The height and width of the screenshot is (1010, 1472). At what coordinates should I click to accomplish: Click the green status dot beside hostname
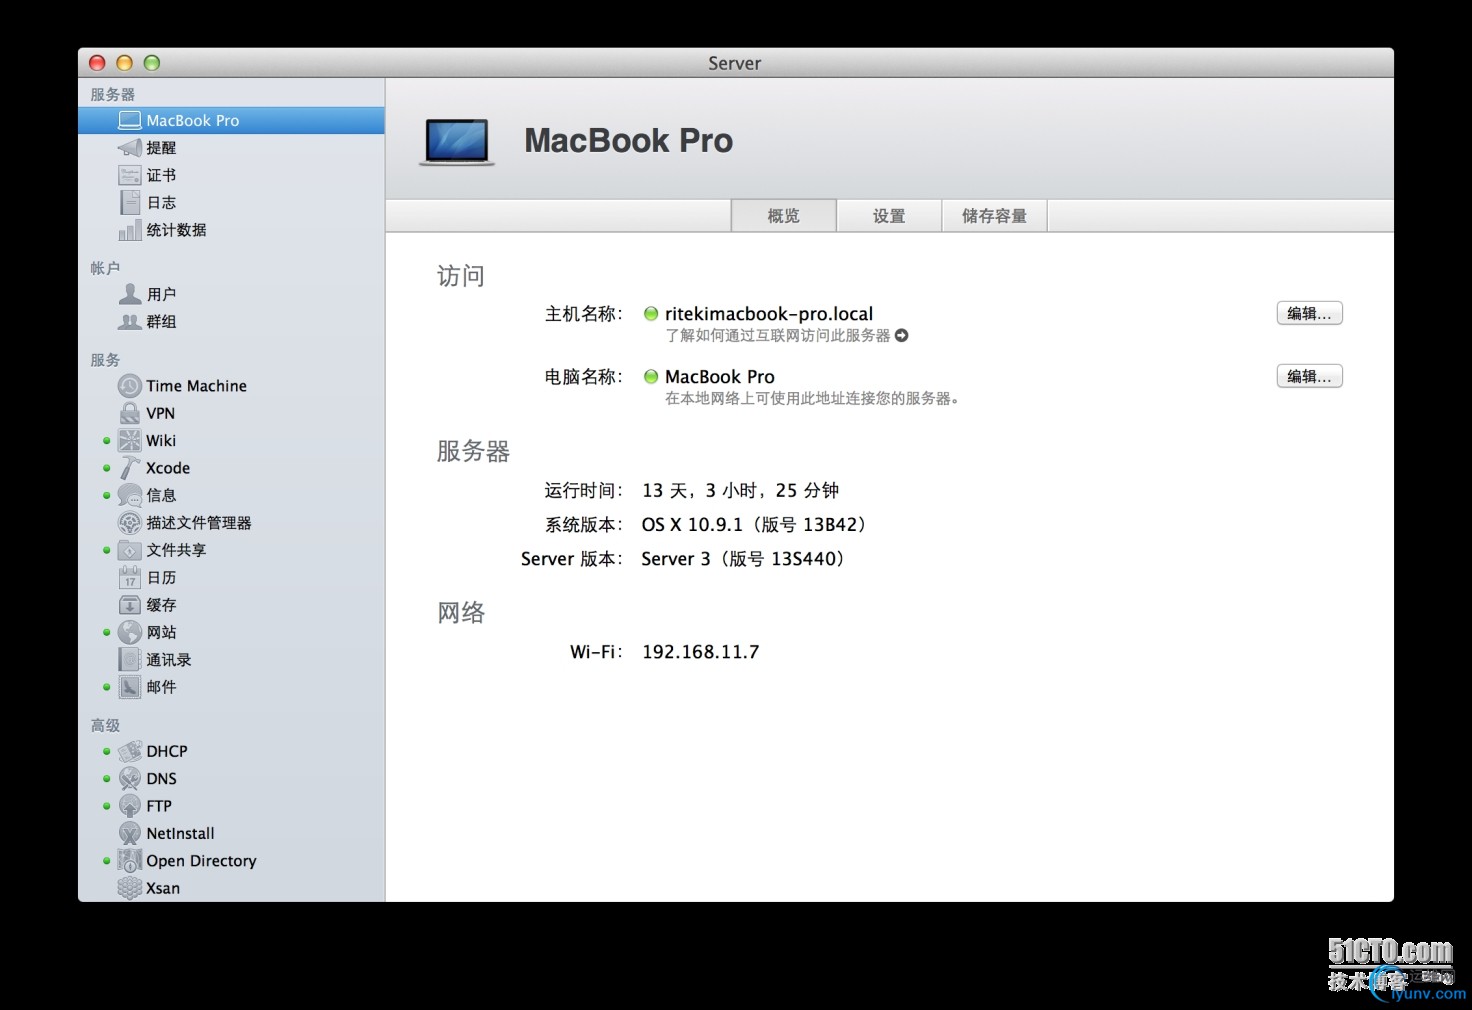pos(651,314)
